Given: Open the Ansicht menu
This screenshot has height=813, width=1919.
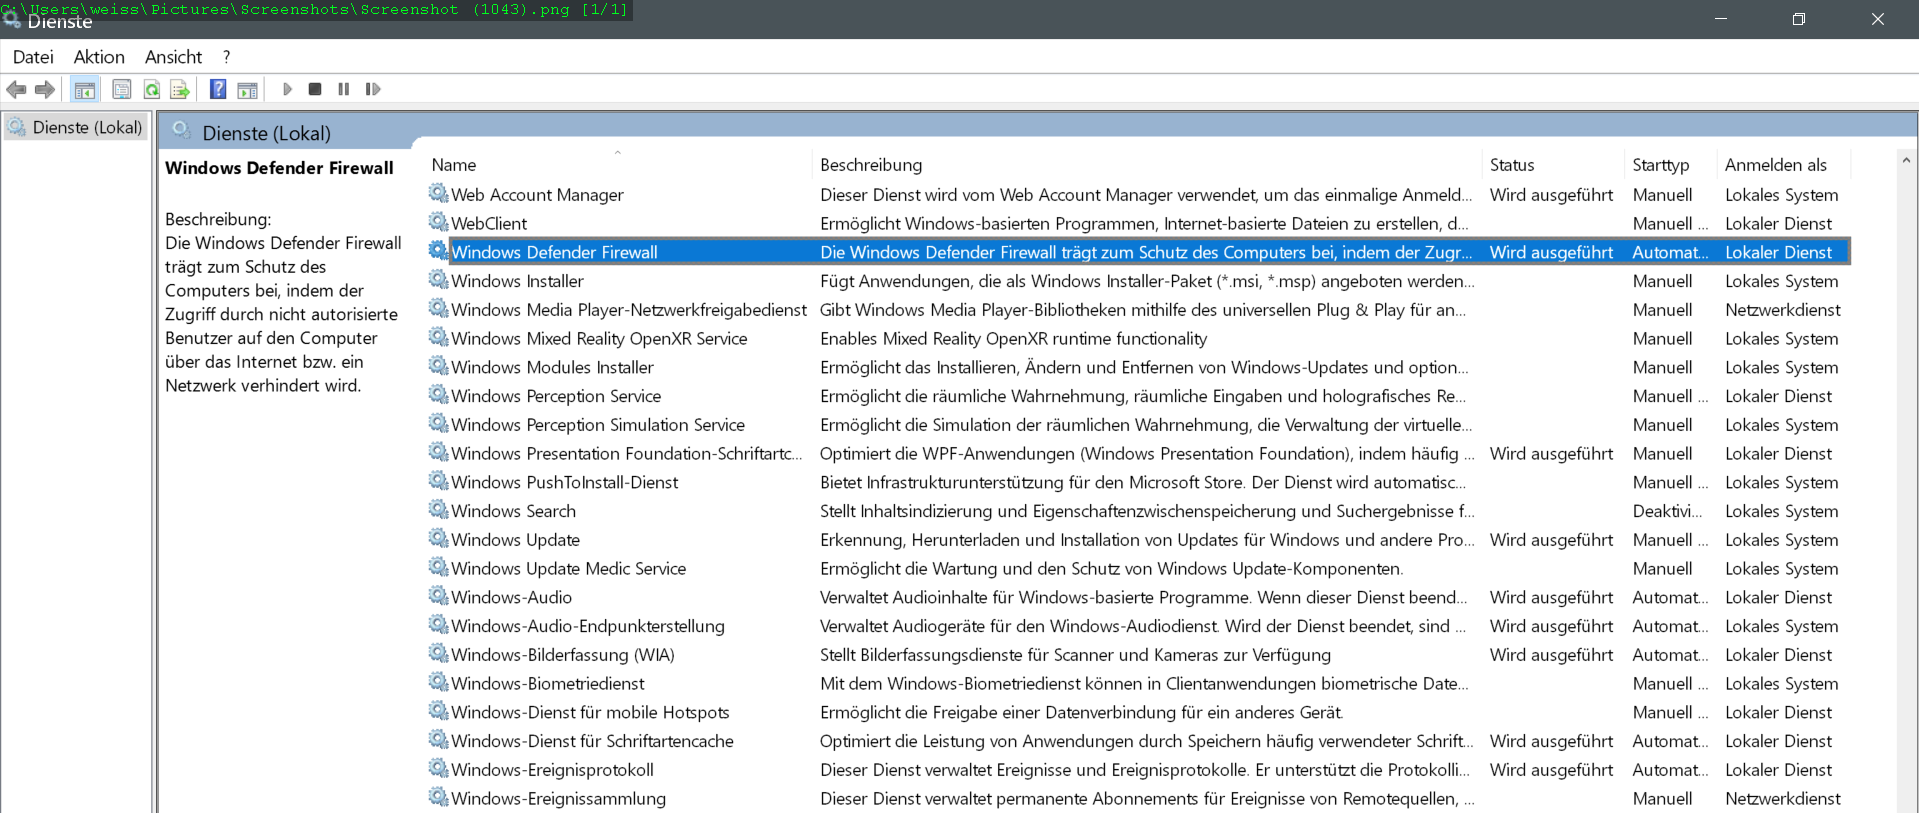Looking at the screenshot, I should [x=173, y=57].
